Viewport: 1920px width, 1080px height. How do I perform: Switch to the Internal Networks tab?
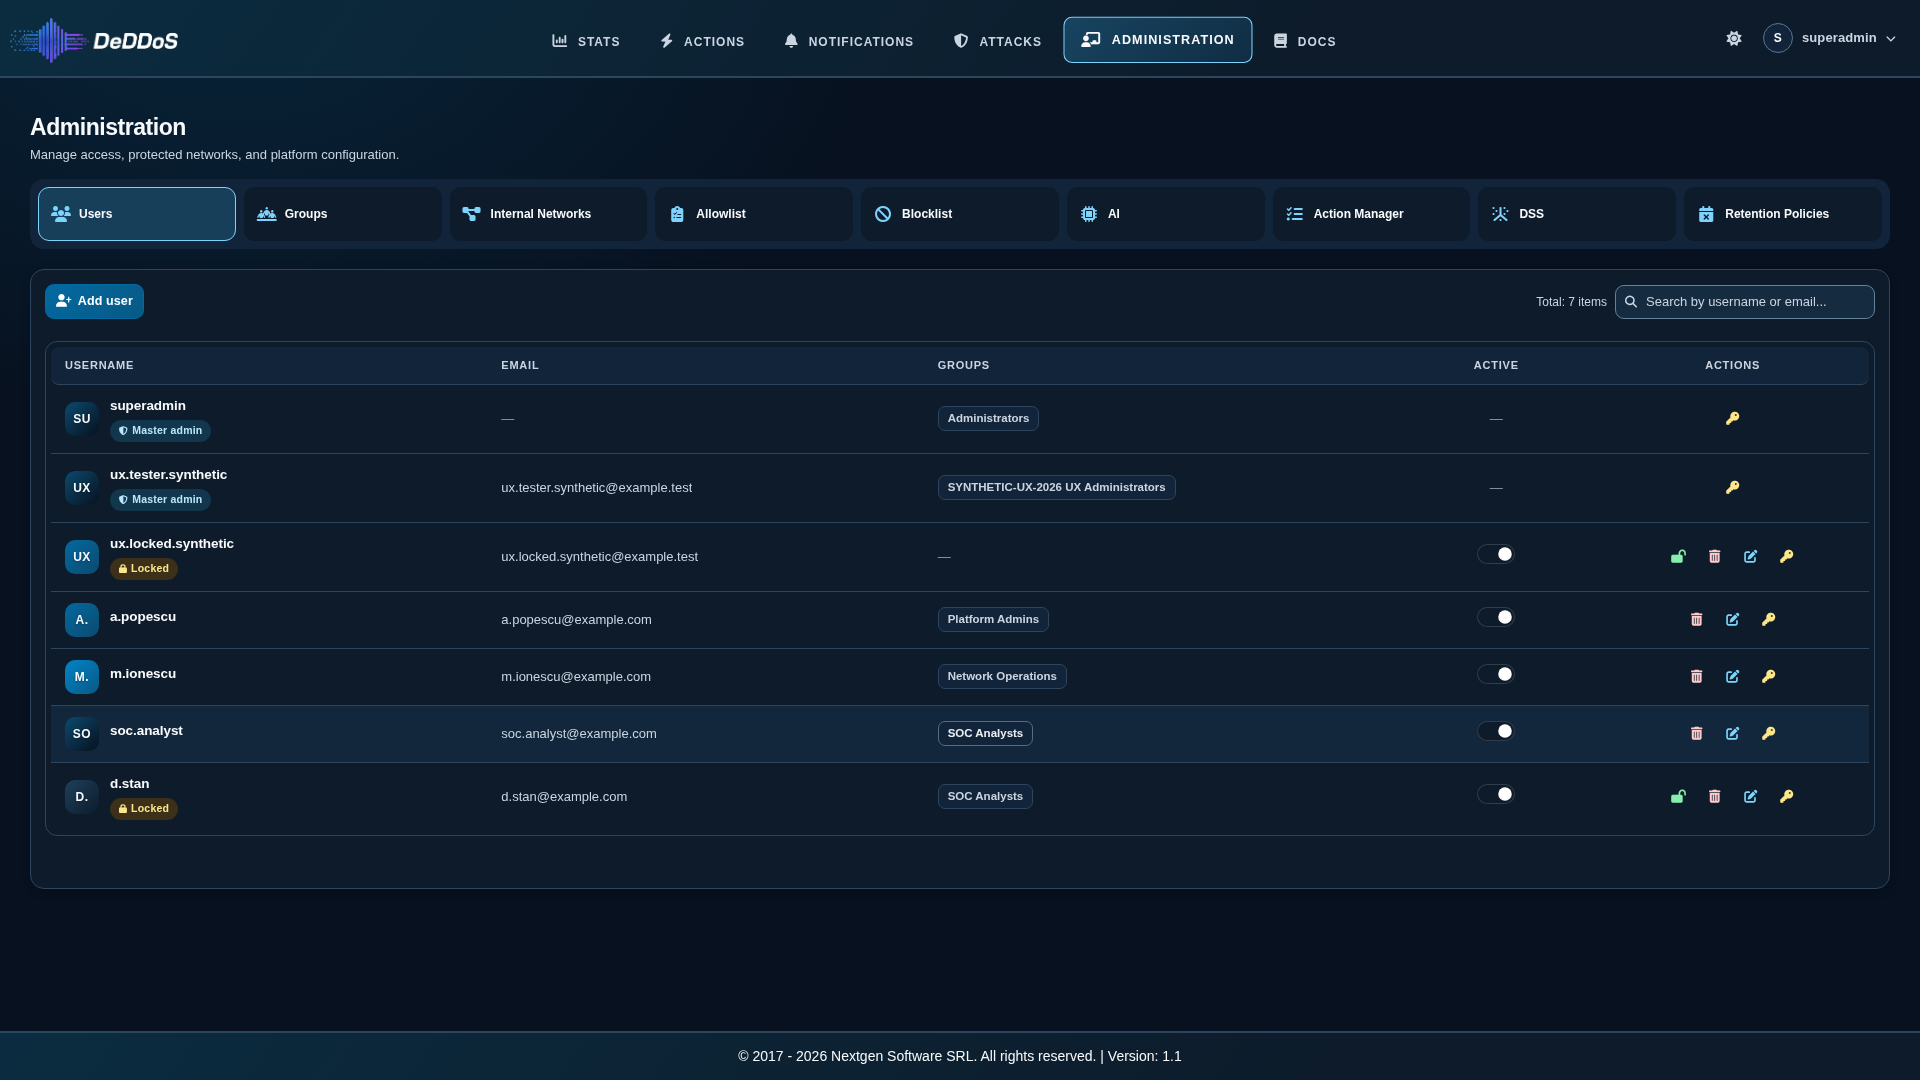point(548,214)
